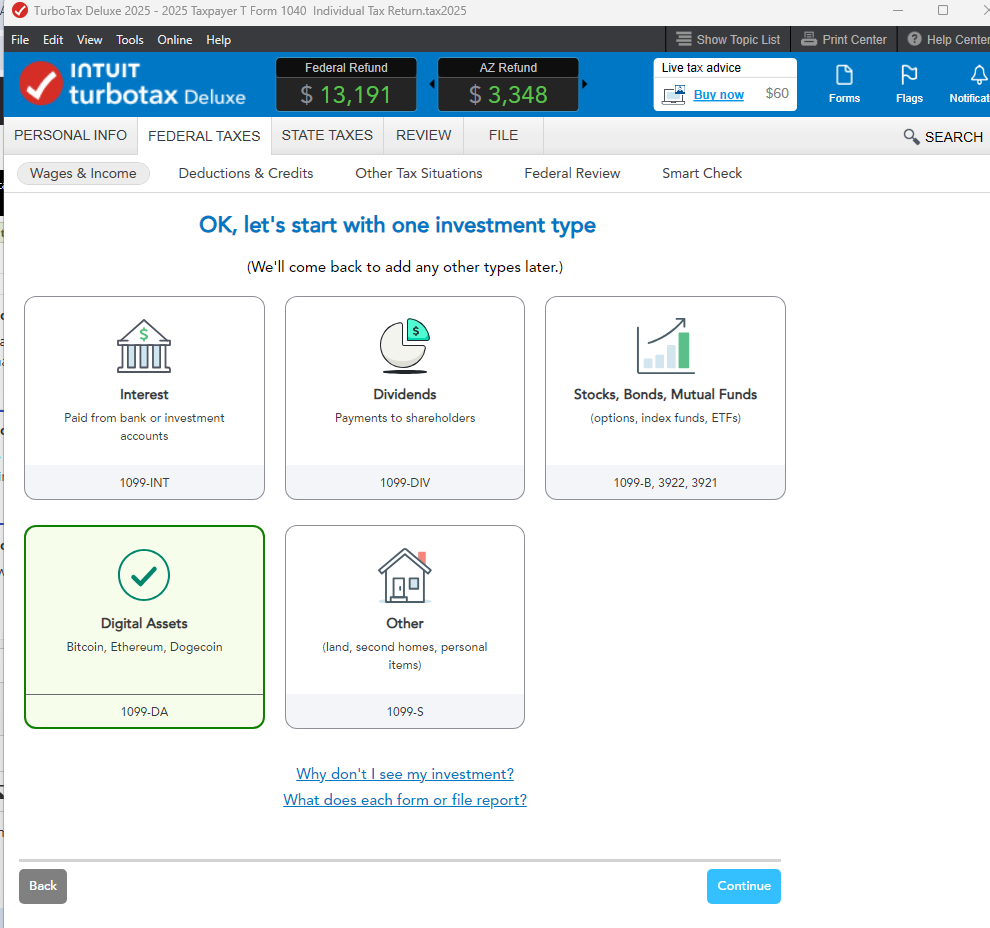The image size is (990, 928).
Task: Open Forms view icon
Action: pos(844,77)
